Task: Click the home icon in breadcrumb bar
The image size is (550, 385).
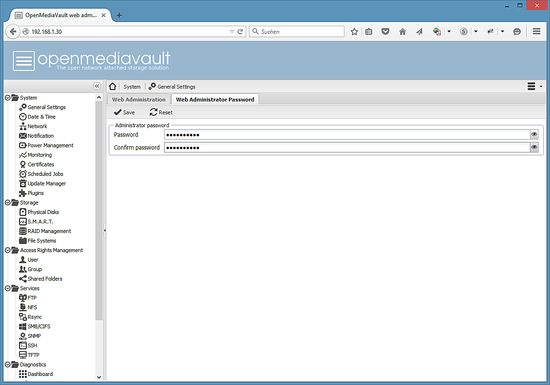Action: coord(113,86)
